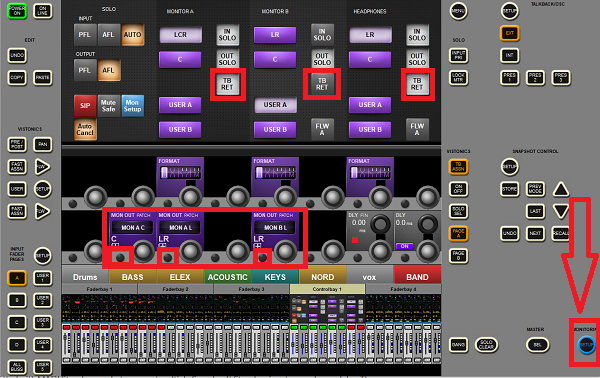Open the MON A L patch field
This screenshot has width=600, height=378.
180,228
